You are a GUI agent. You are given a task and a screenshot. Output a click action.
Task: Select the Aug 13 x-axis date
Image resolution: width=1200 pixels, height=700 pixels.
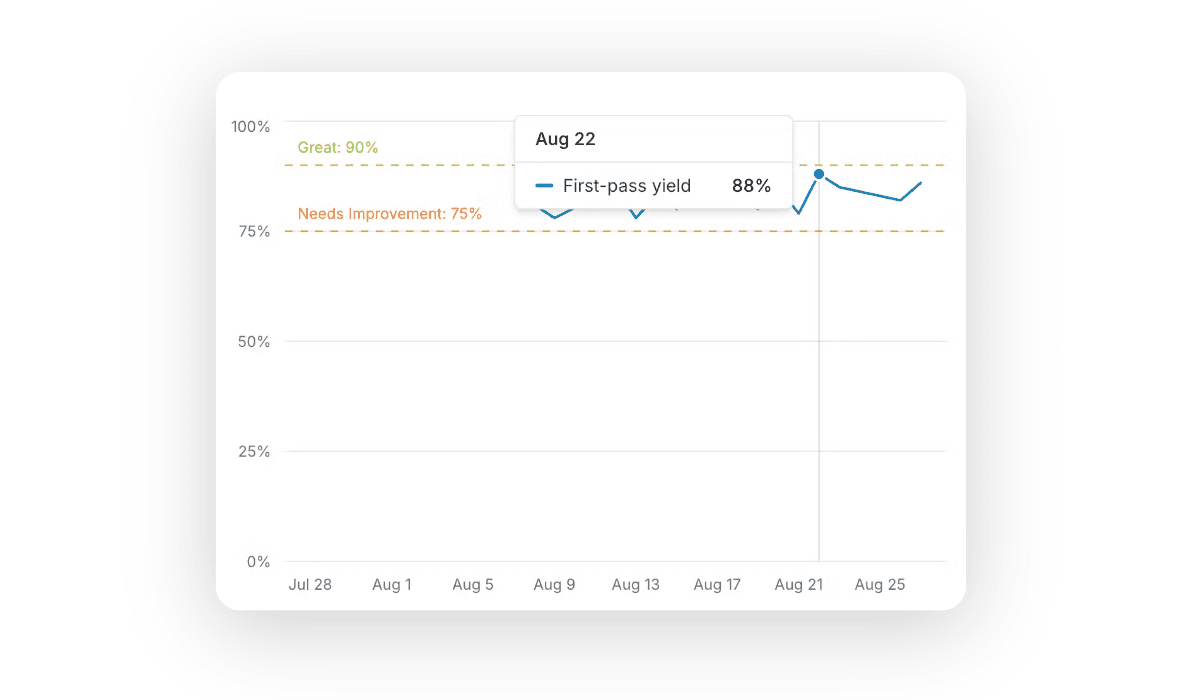pos(636,585)
